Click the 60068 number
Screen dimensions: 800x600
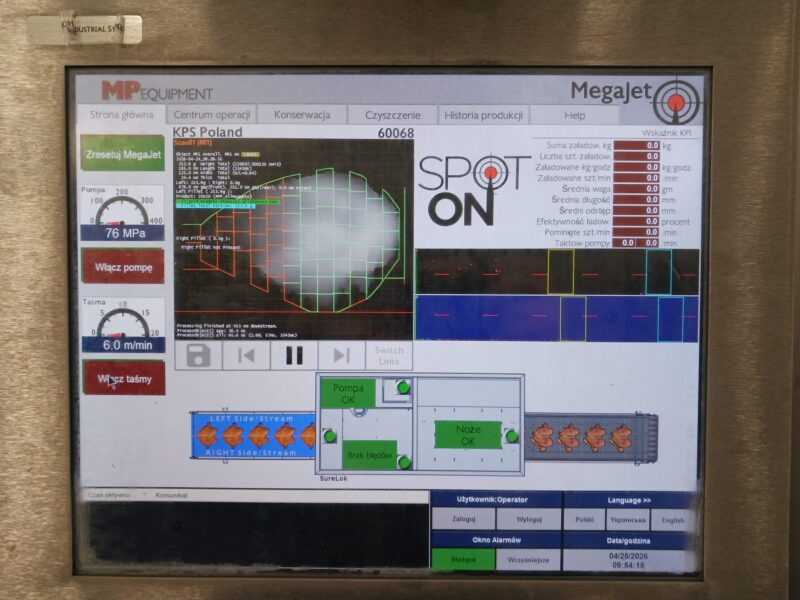pyautogui.click(x=395, y=133)
